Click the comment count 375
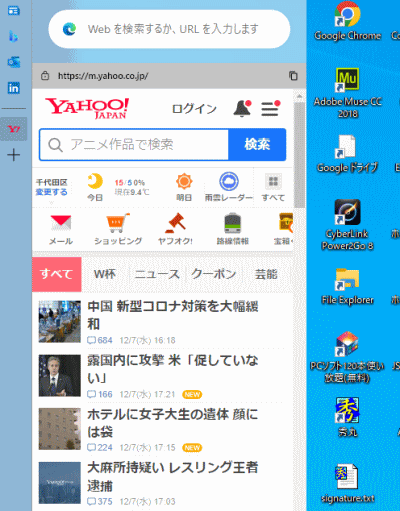Image resolution: width=400 pixels, height=511 pixels. click(x=100, y=501)
